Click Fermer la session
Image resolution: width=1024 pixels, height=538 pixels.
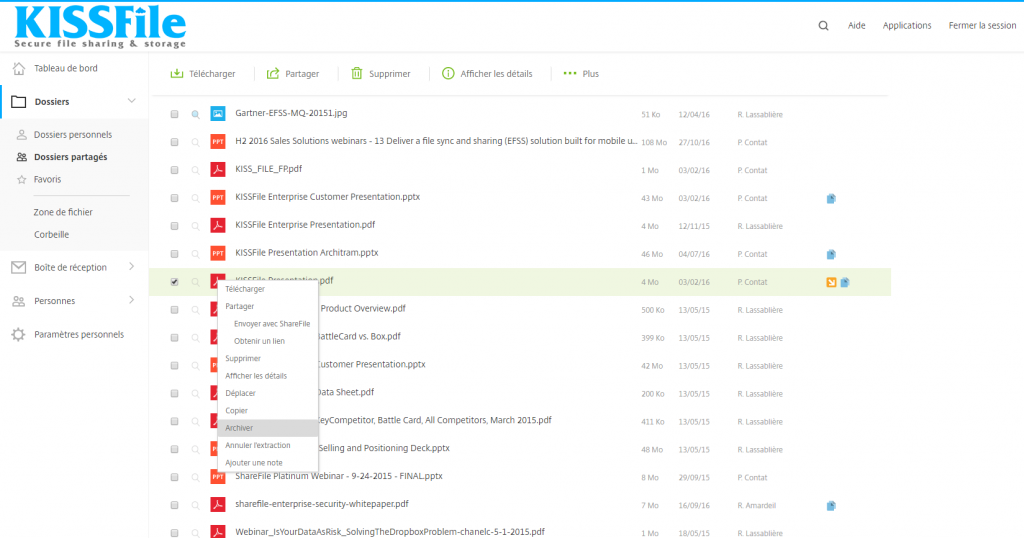pyautogui.click(x=982, y=25)
